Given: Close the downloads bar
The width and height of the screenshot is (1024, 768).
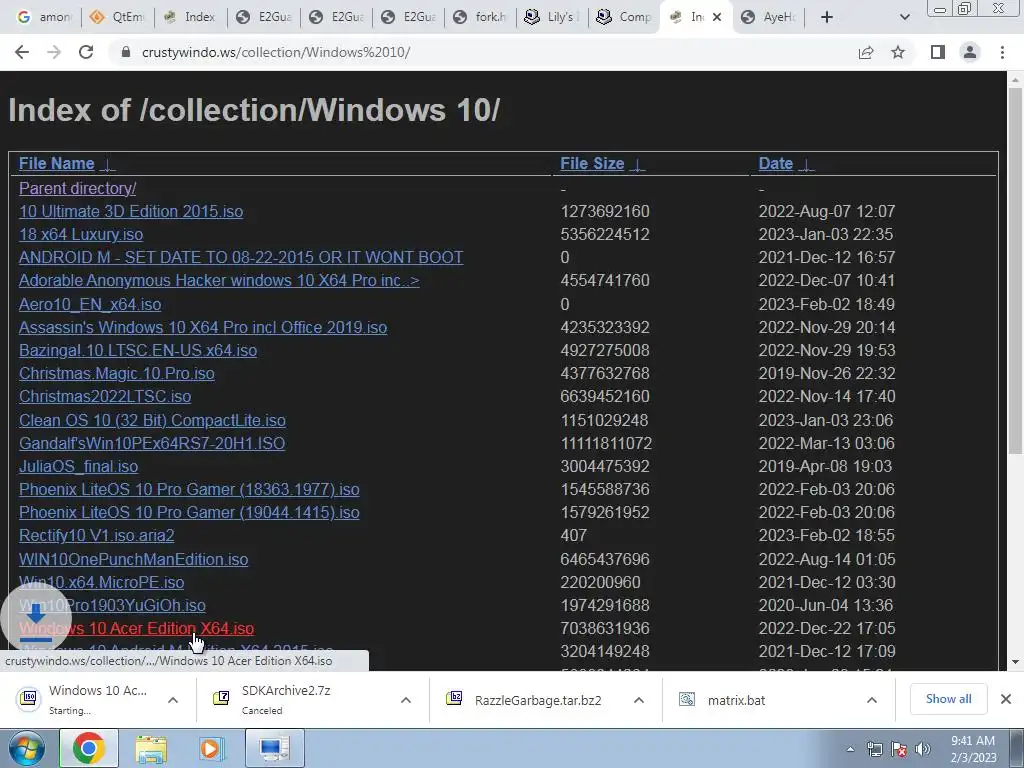Looking at the screenshot, I should [x=1006, y=699].
